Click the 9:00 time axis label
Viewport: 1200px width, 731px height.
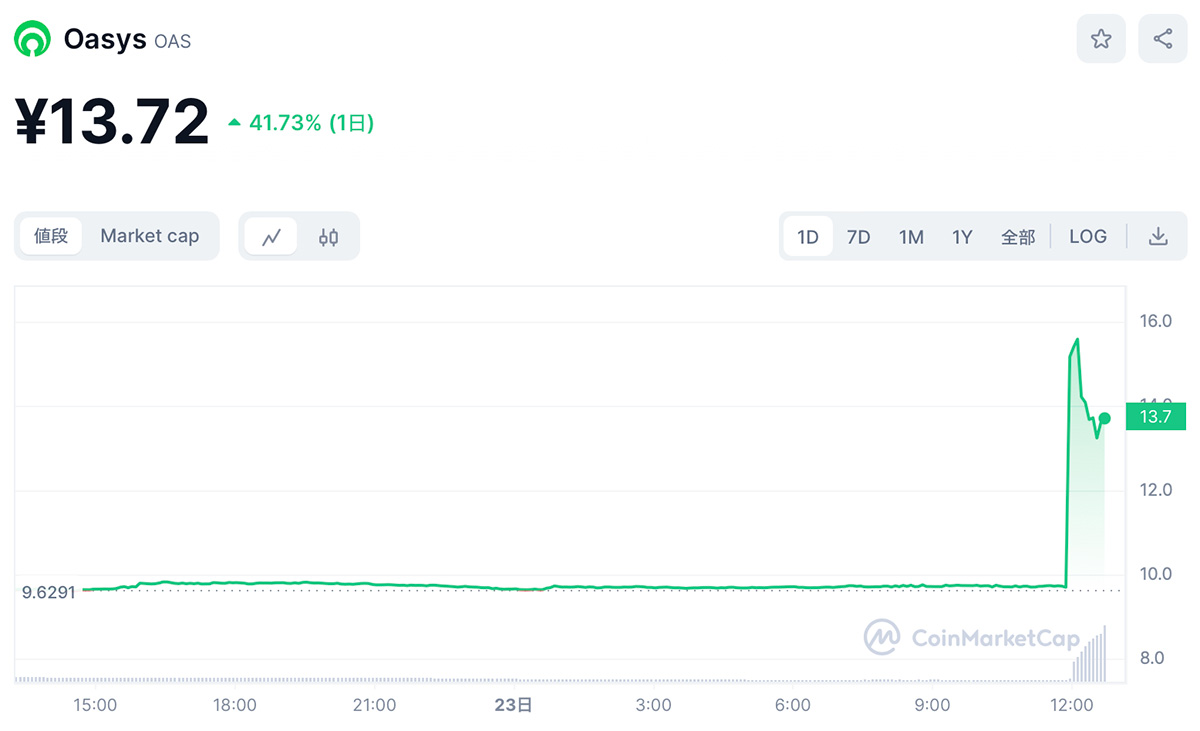pos(932,705)
